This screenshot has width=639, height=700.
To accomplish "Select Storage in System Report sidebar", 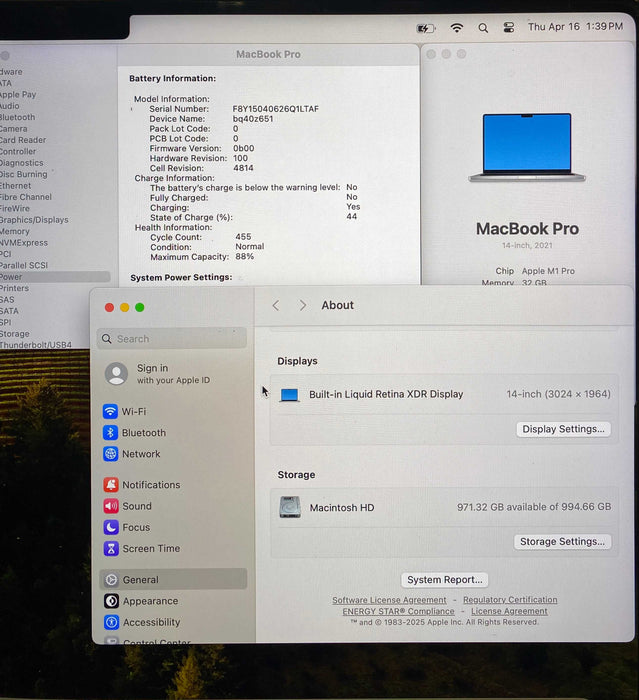I will tap(15, 333).
